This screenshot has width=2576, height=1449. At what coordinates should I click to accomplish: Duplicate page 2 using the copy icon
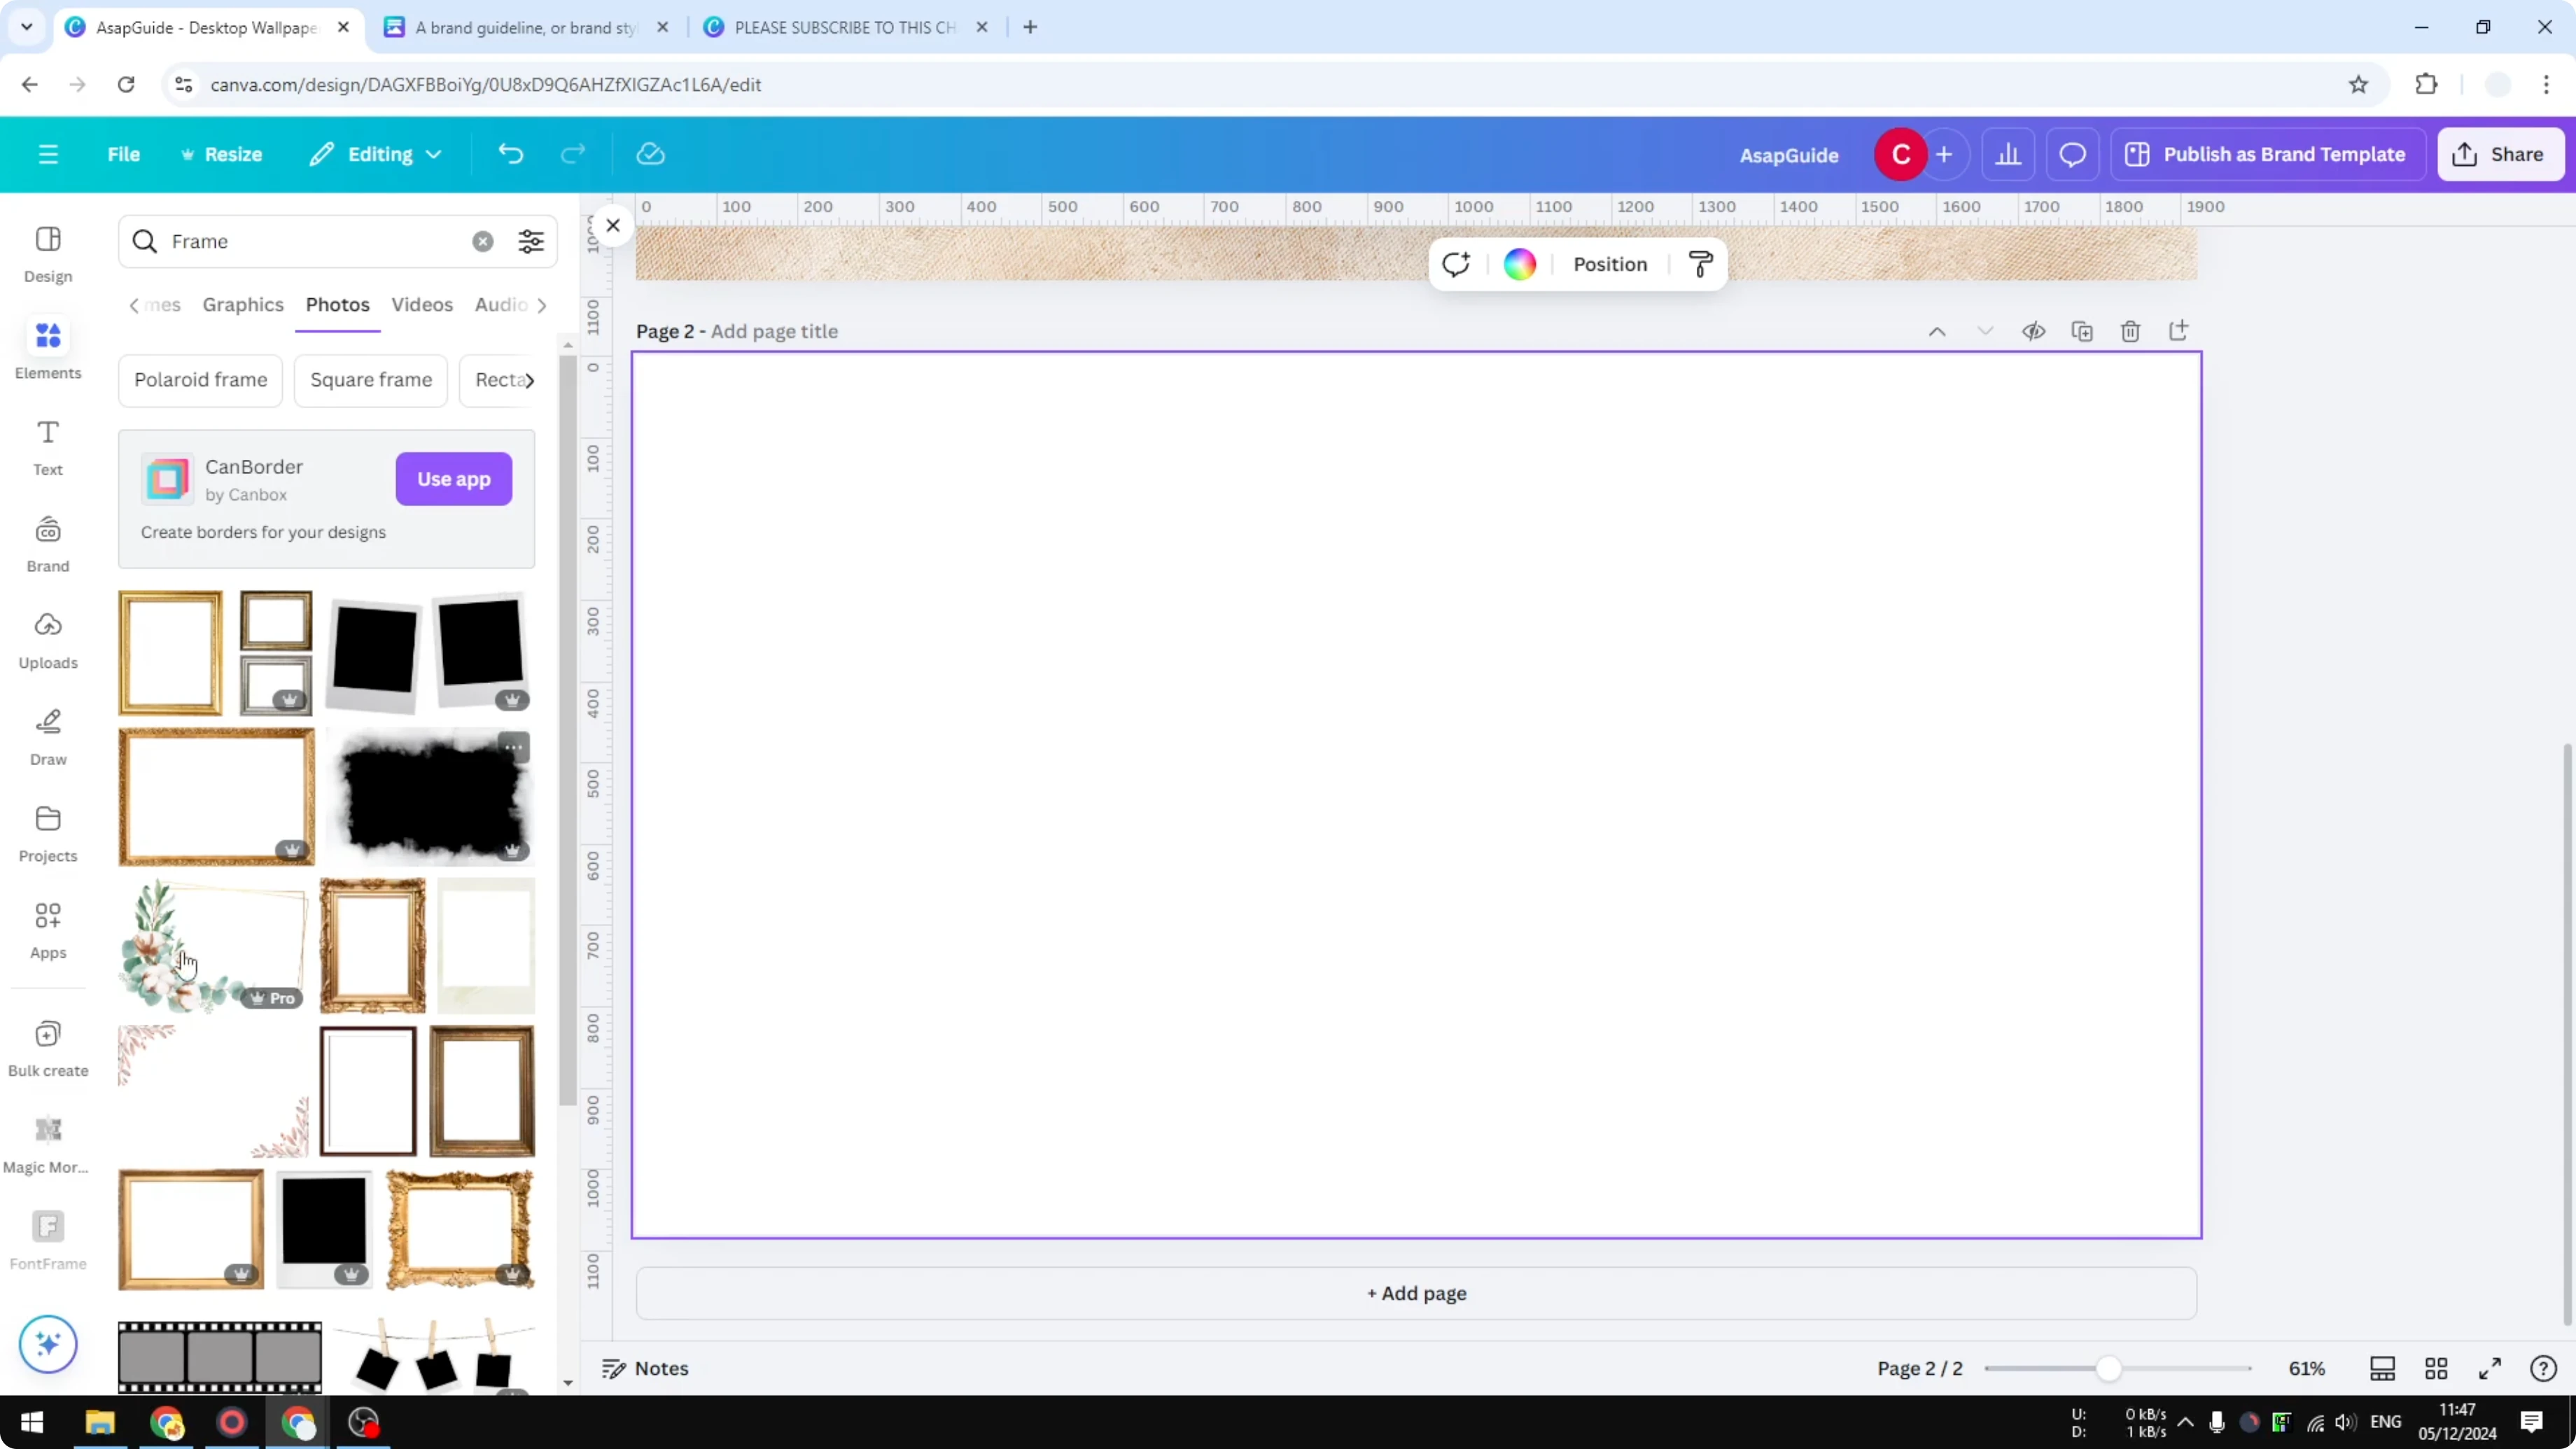[x=2082, y=330]
